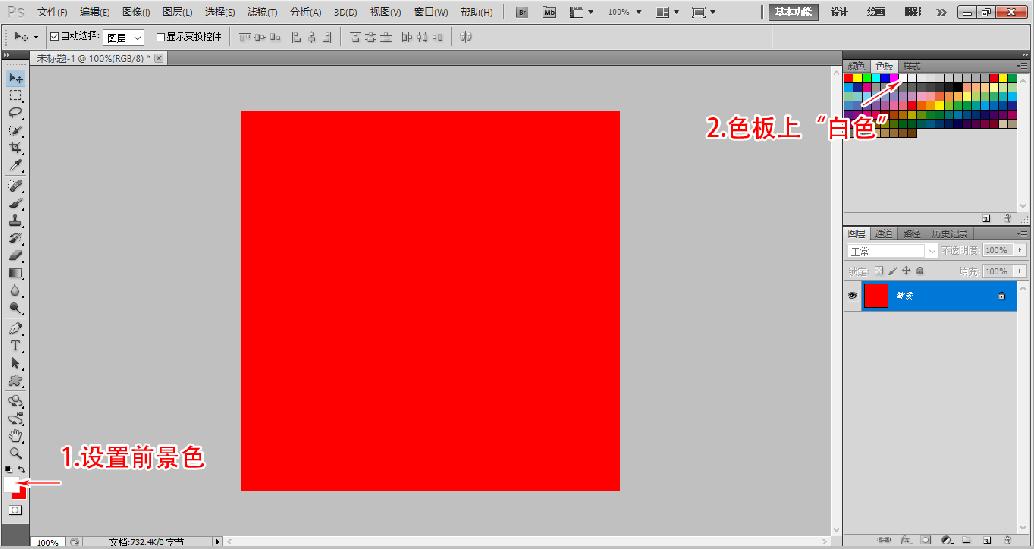The width and height of the screenshot is (1034, 549).
Task: Open the Layer (L) menu
Action: (x=177, y=12)
